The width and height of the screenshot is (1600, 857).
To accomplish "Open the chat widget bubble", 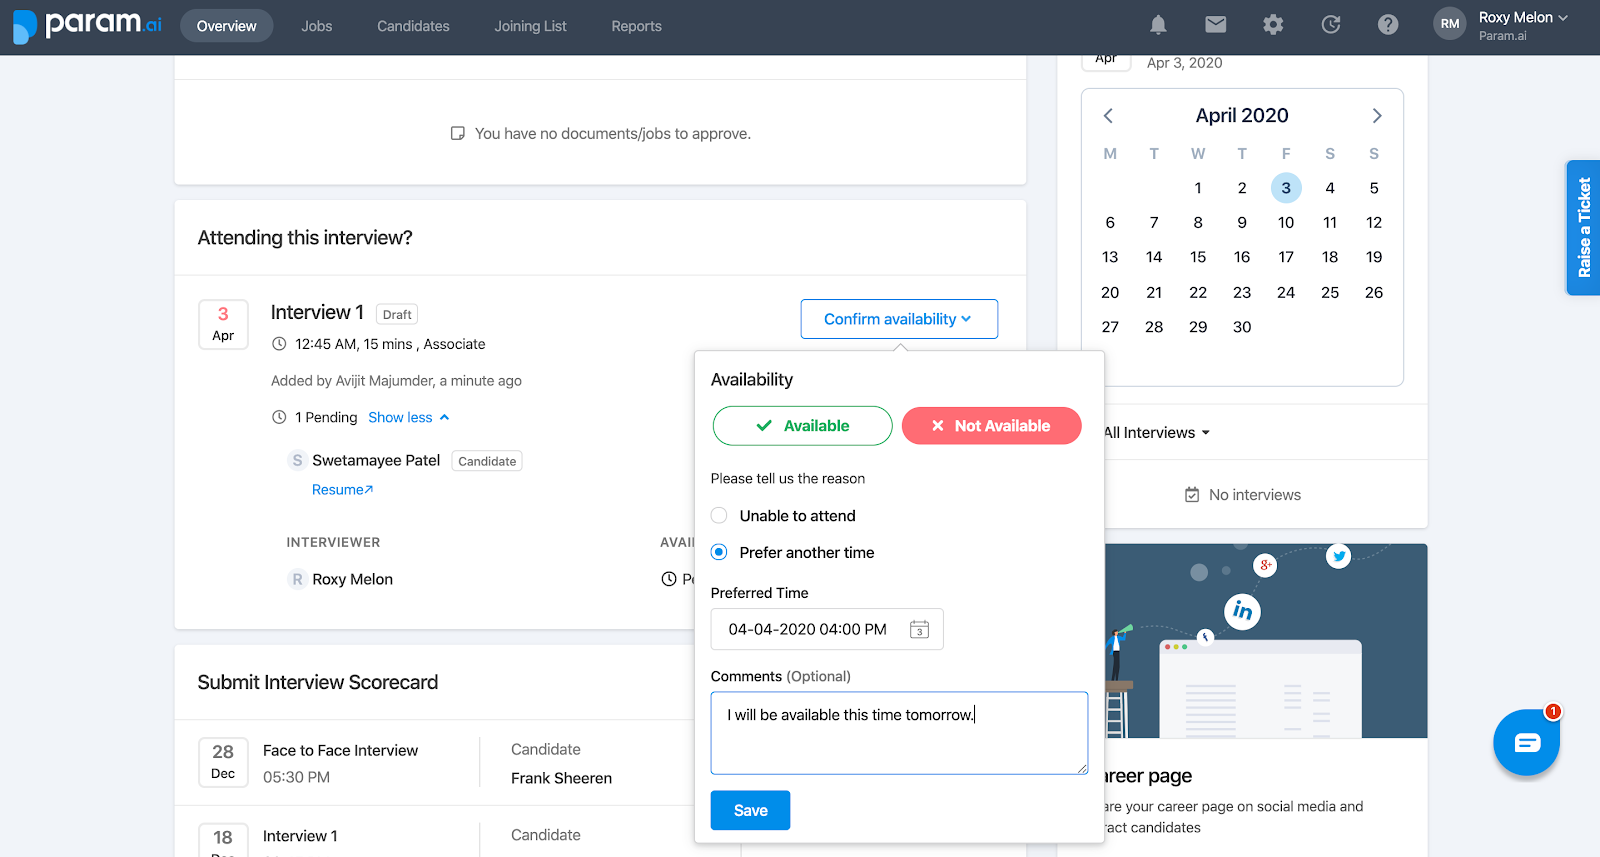I will pos(1526,742).
